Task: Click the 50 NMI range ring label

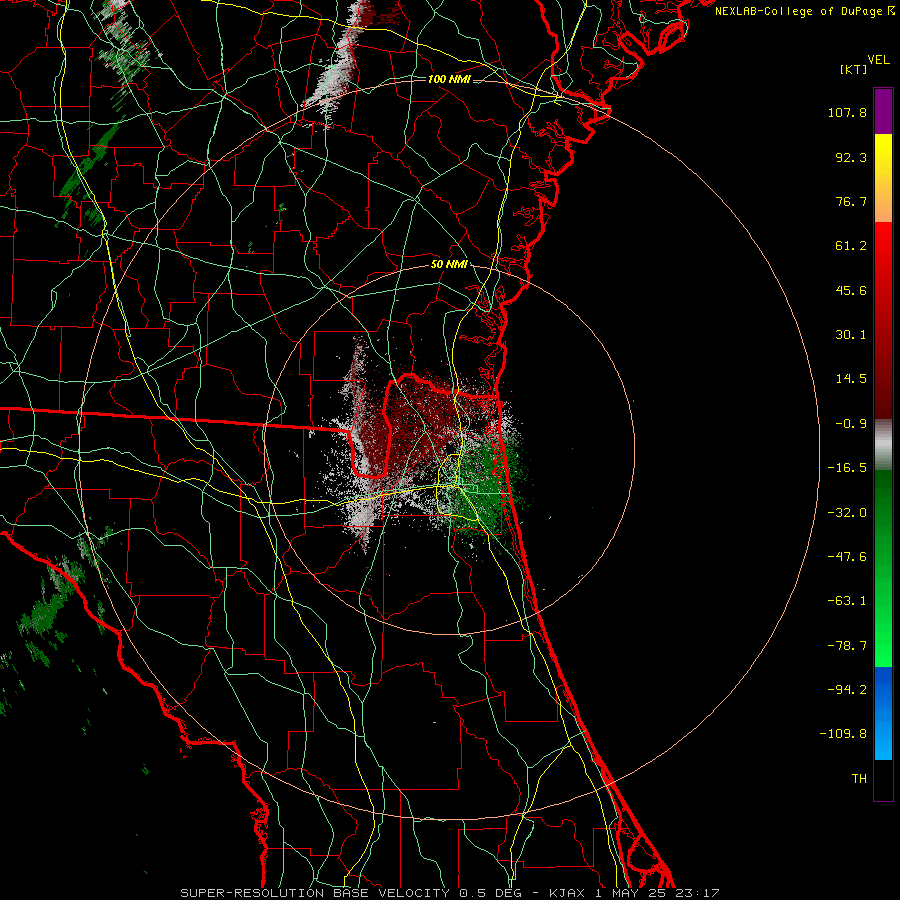Action: pos(449,265)
